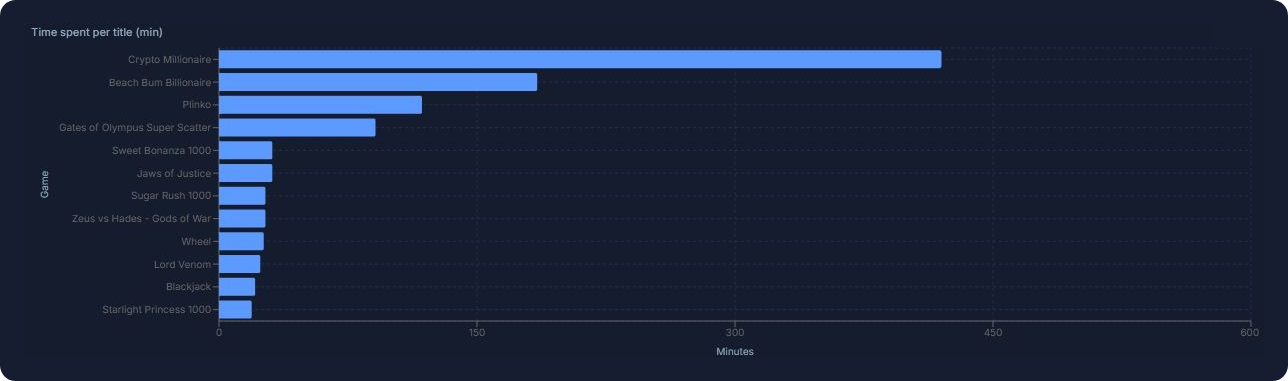Select the Sweet Bonanza 1000 bar
1288x381 pixels.
pos(245,150)
